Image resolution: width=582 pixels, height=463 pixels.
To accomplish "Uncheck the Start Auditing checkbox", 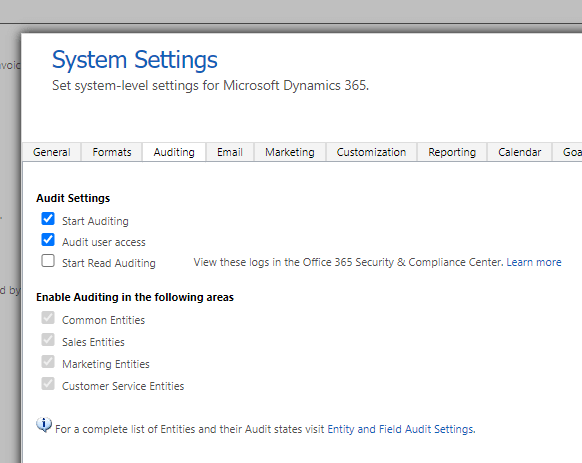I will (x=48, y=219).
